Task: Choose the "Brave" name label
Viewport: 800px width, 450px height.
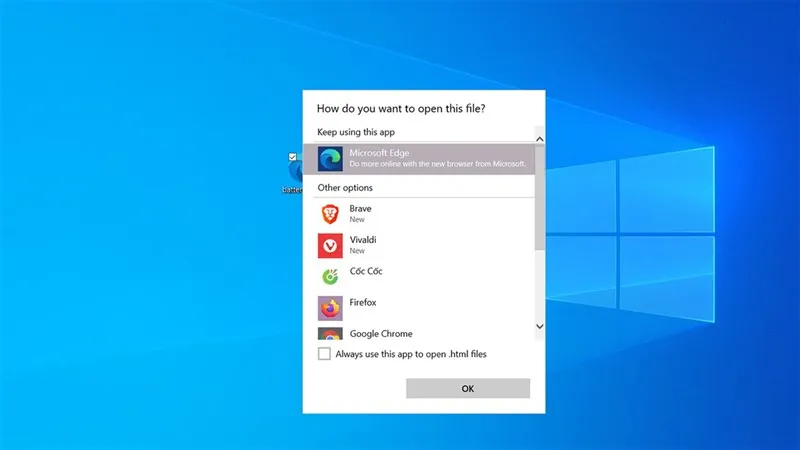Action: point(360,208)
